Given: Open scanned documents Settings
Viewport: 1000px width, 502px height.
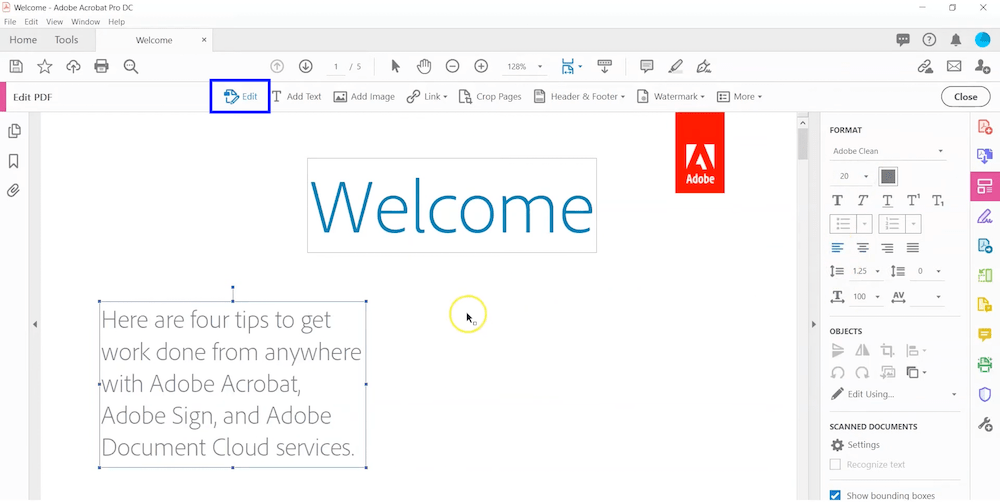Looking at the screenshot, I should (855, 445).
